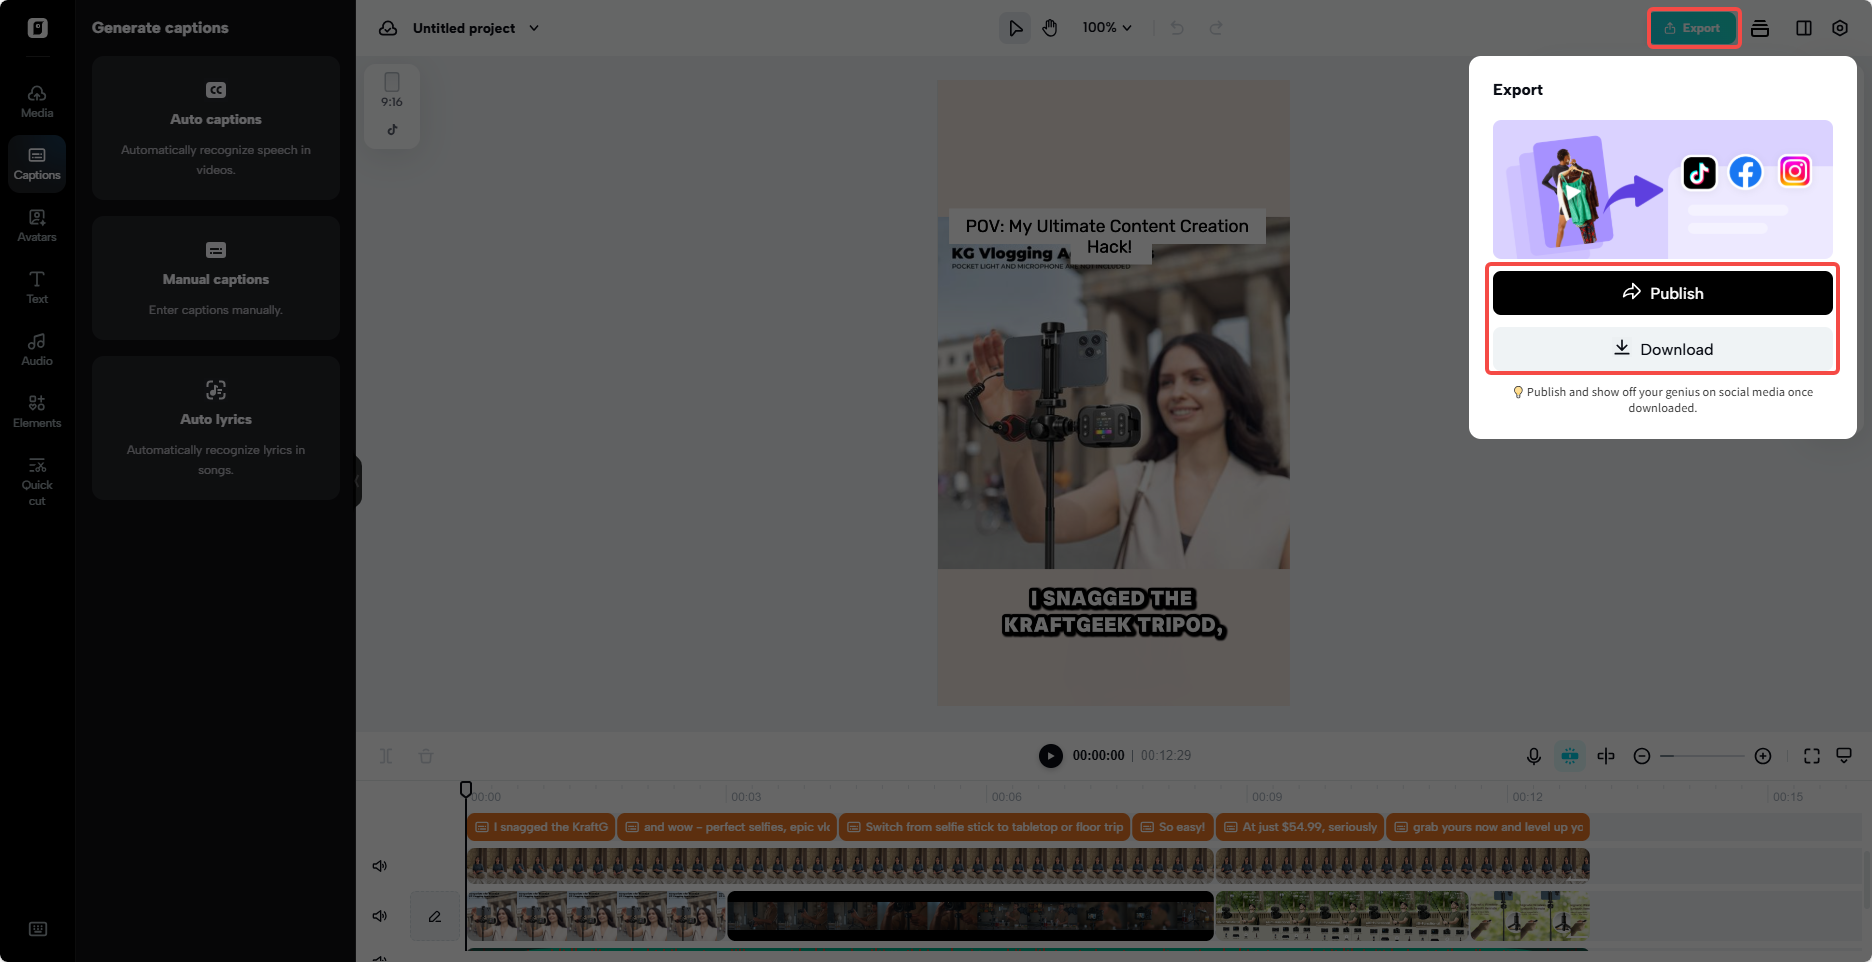Open the preview display options dropdown

pos(1845,756)
